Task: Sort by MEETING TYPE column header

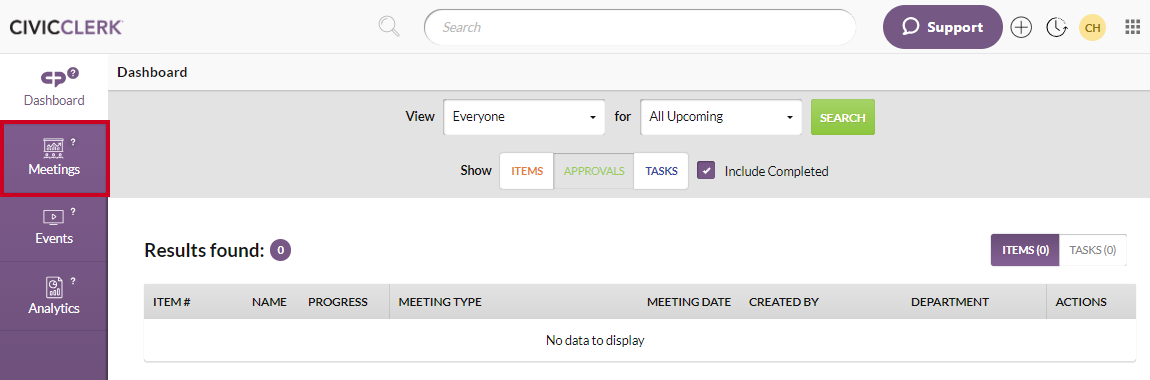Action: pyautogui.click(x=440, y=302)
